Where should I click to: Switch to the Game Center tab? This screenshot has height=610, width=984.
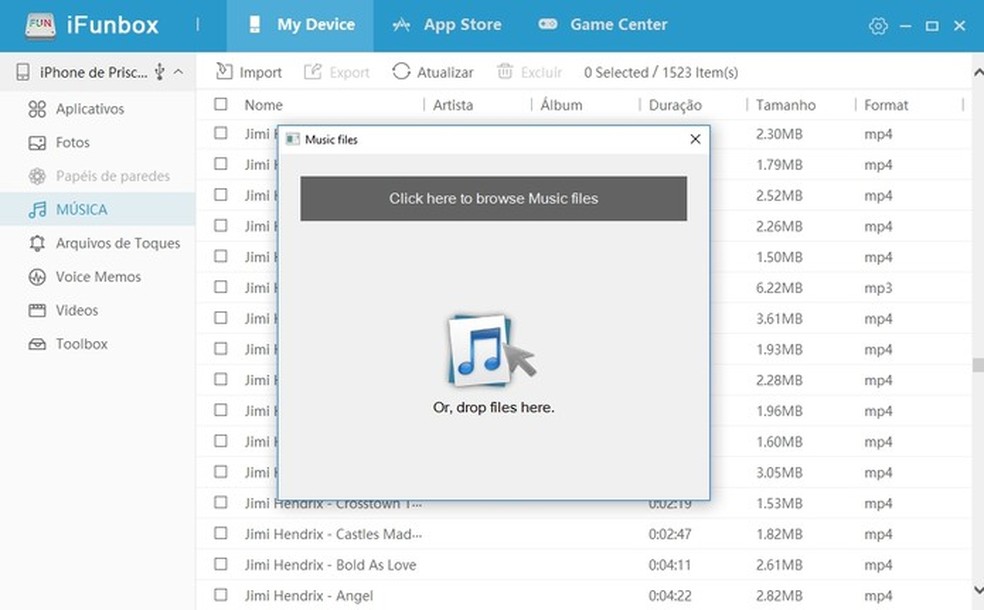pos(602,25)
